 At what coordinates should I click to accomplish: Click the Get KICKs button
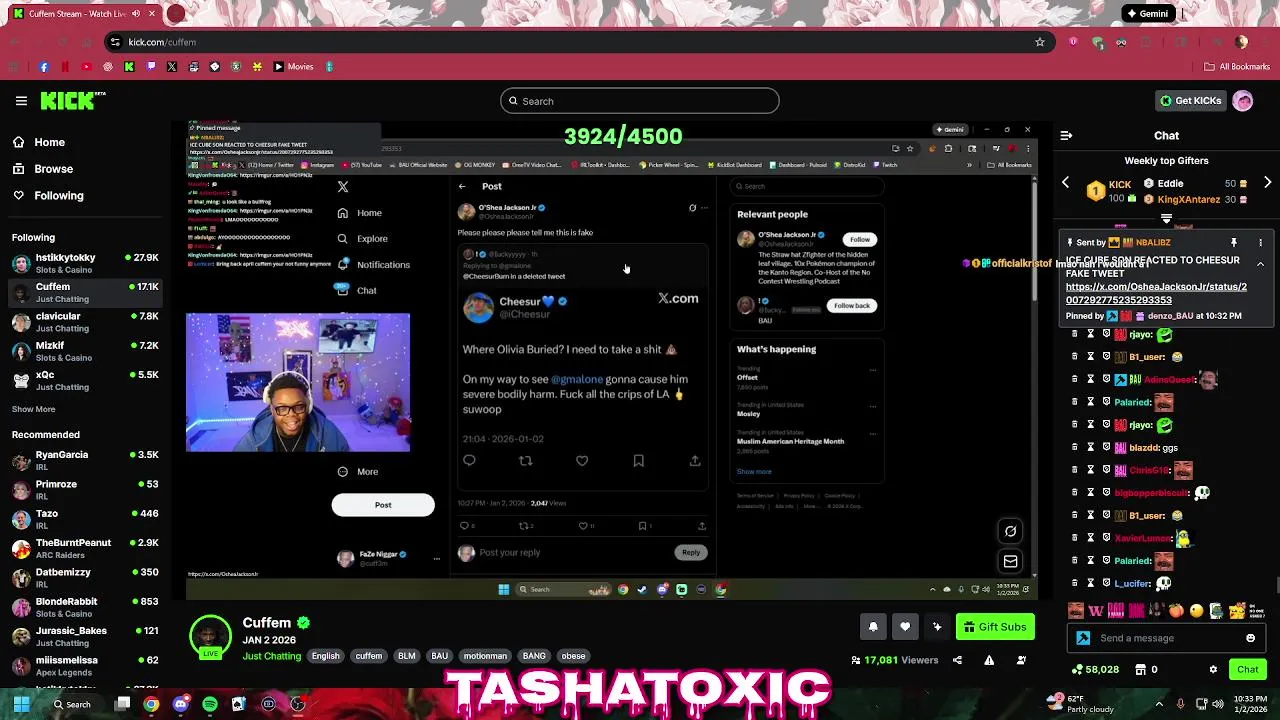[x=1190, y=101]
